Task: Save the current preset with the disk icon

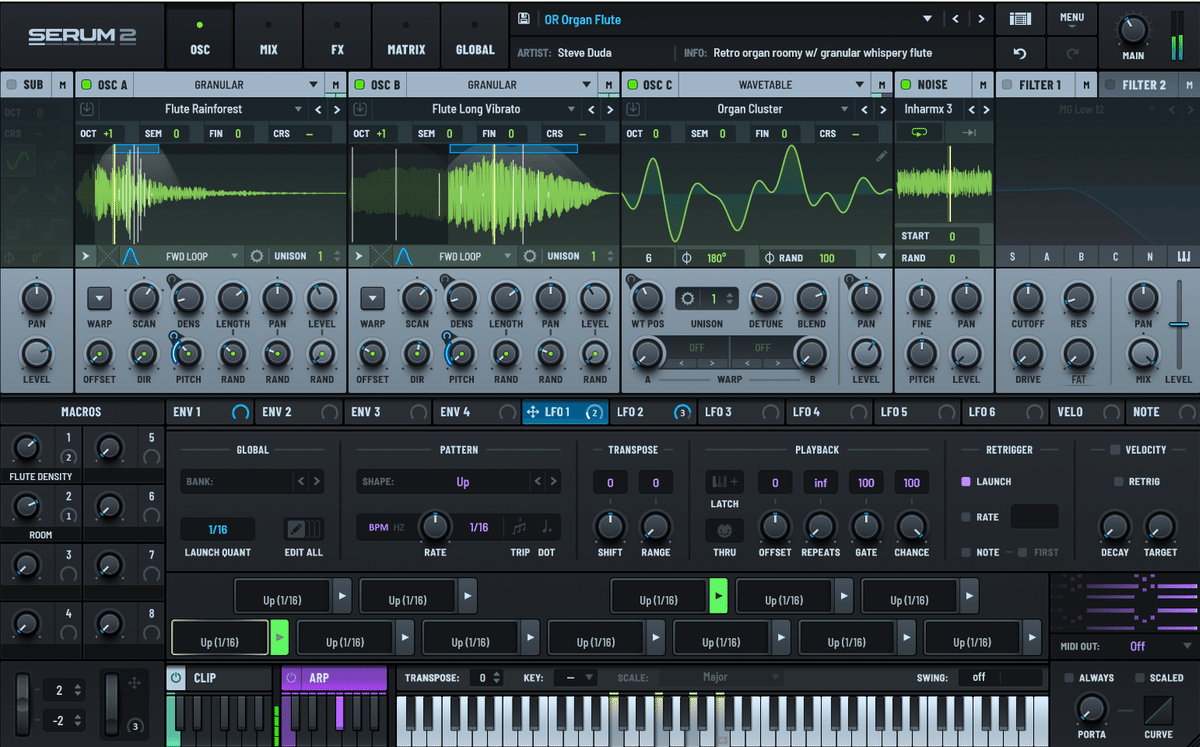Action: pos(523,19)
